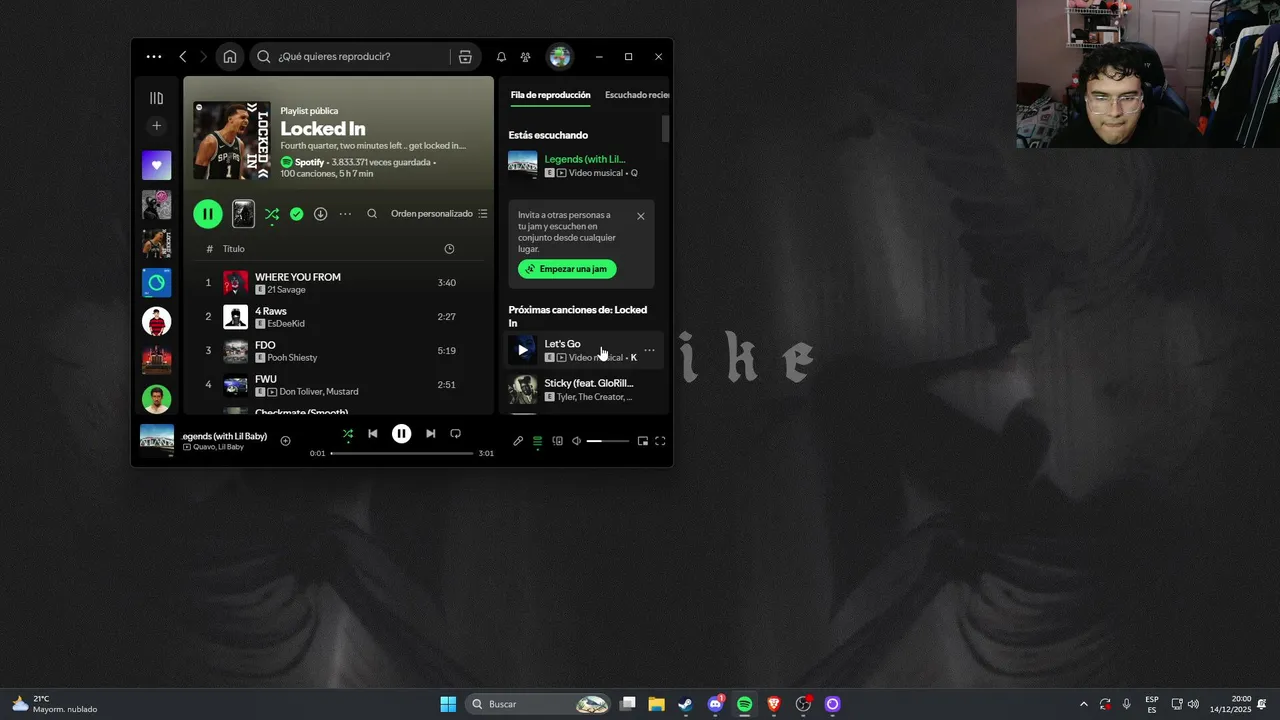Skip to previous track
This screenshot has height=720, width=1280.
coord(373,434)
